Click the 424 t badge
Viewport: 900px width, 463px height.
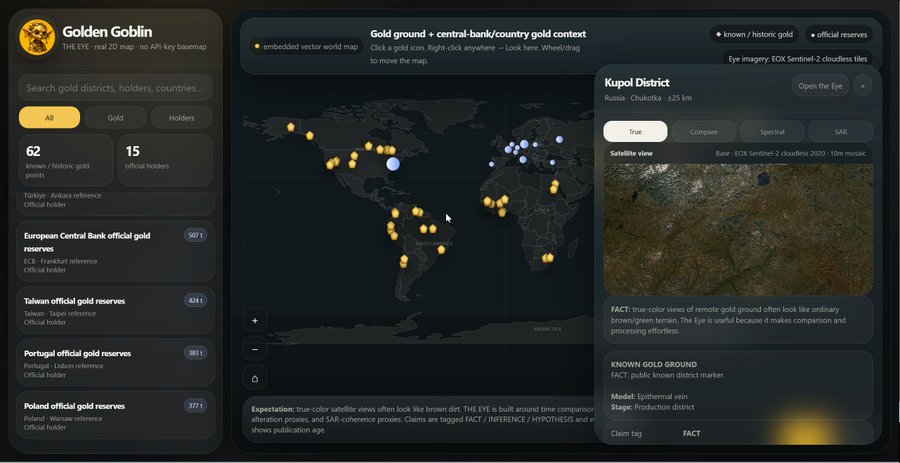point(196,300)
